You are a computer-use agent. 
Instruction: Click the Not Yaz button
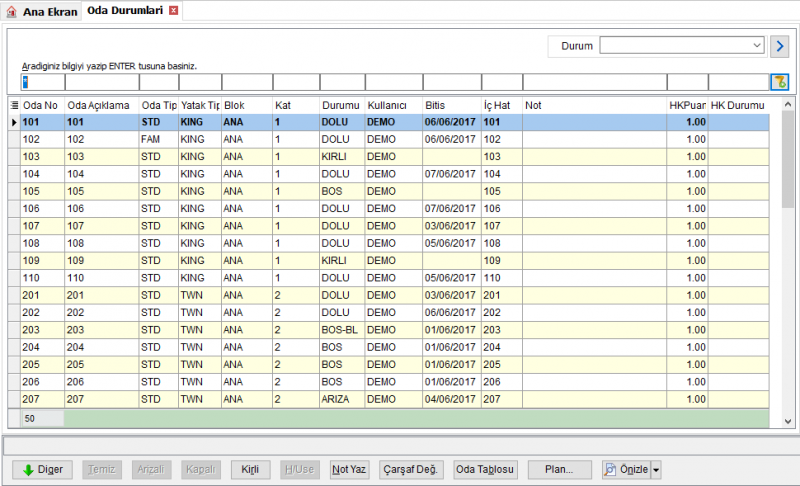[x=349, y=470]
